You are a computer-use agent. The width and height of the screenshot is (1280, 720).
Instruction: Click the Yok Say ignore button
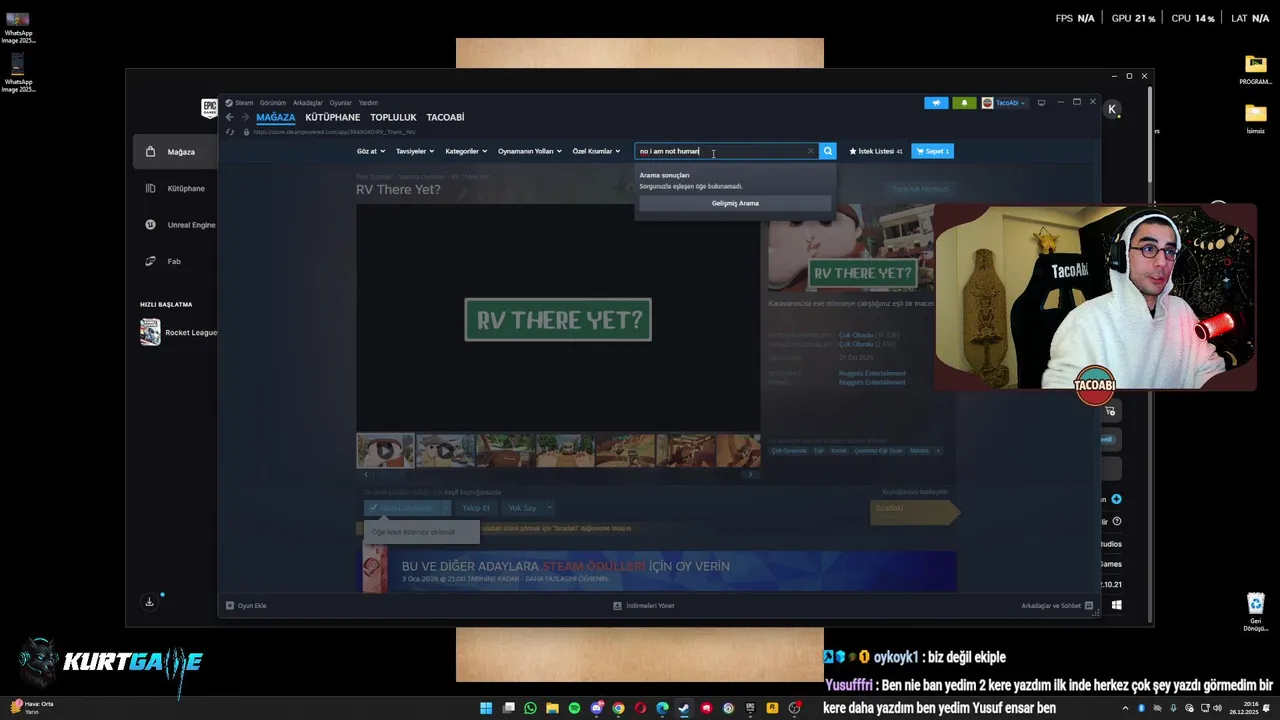pos(522,508)
